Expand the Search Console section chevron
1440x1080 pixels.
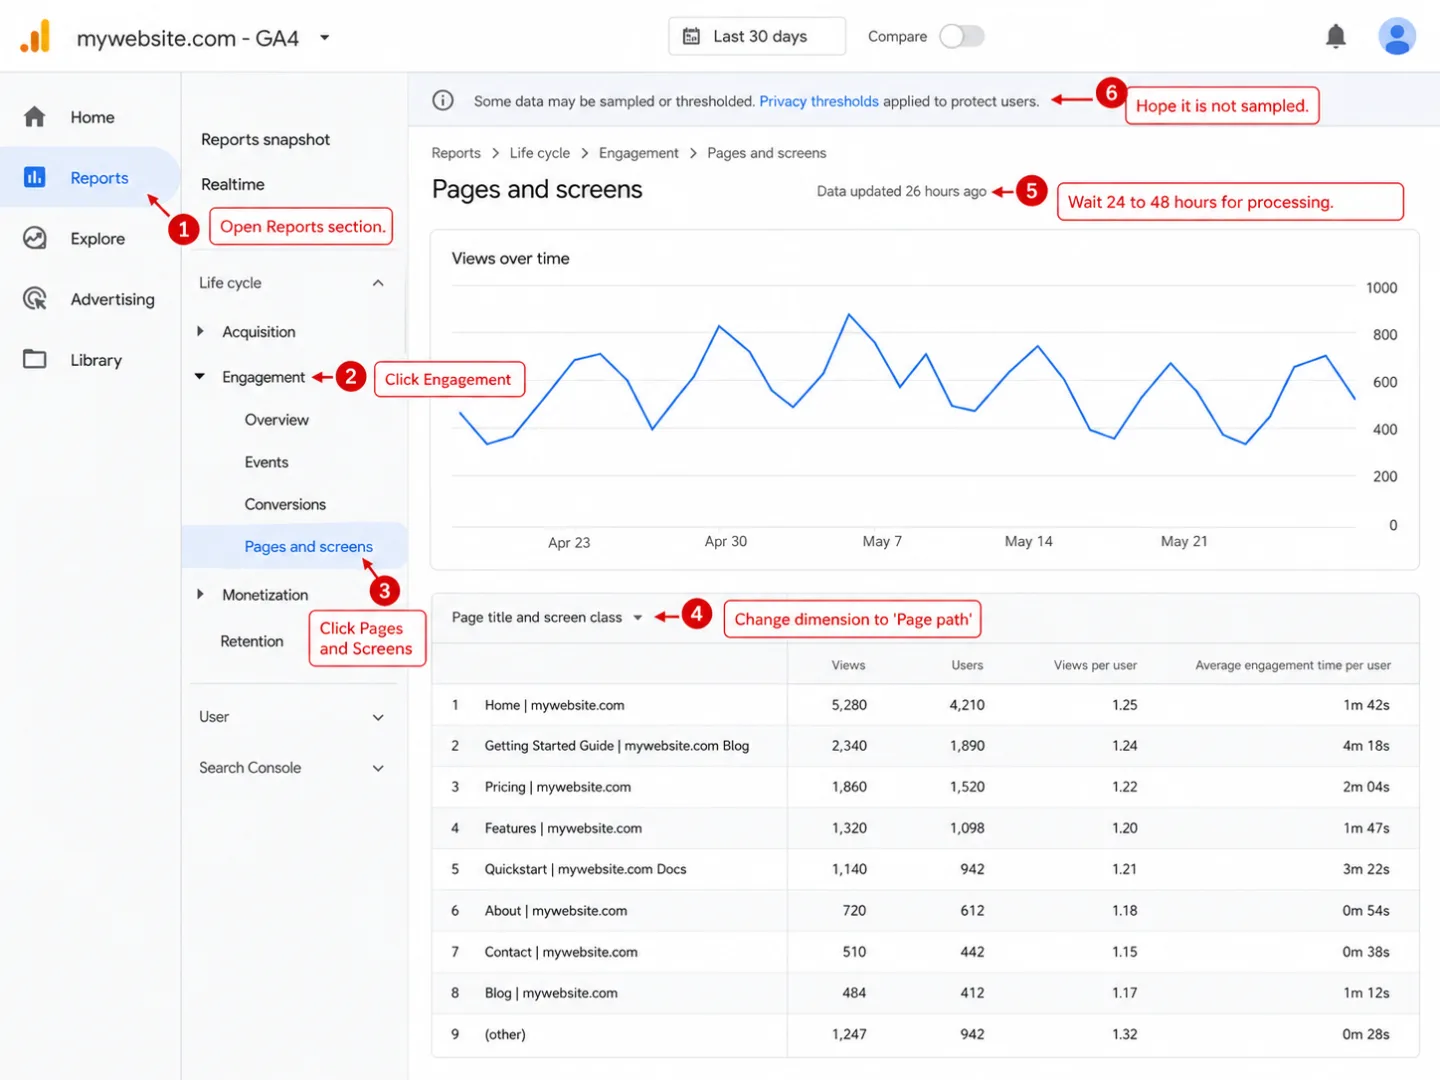[378, 768]
